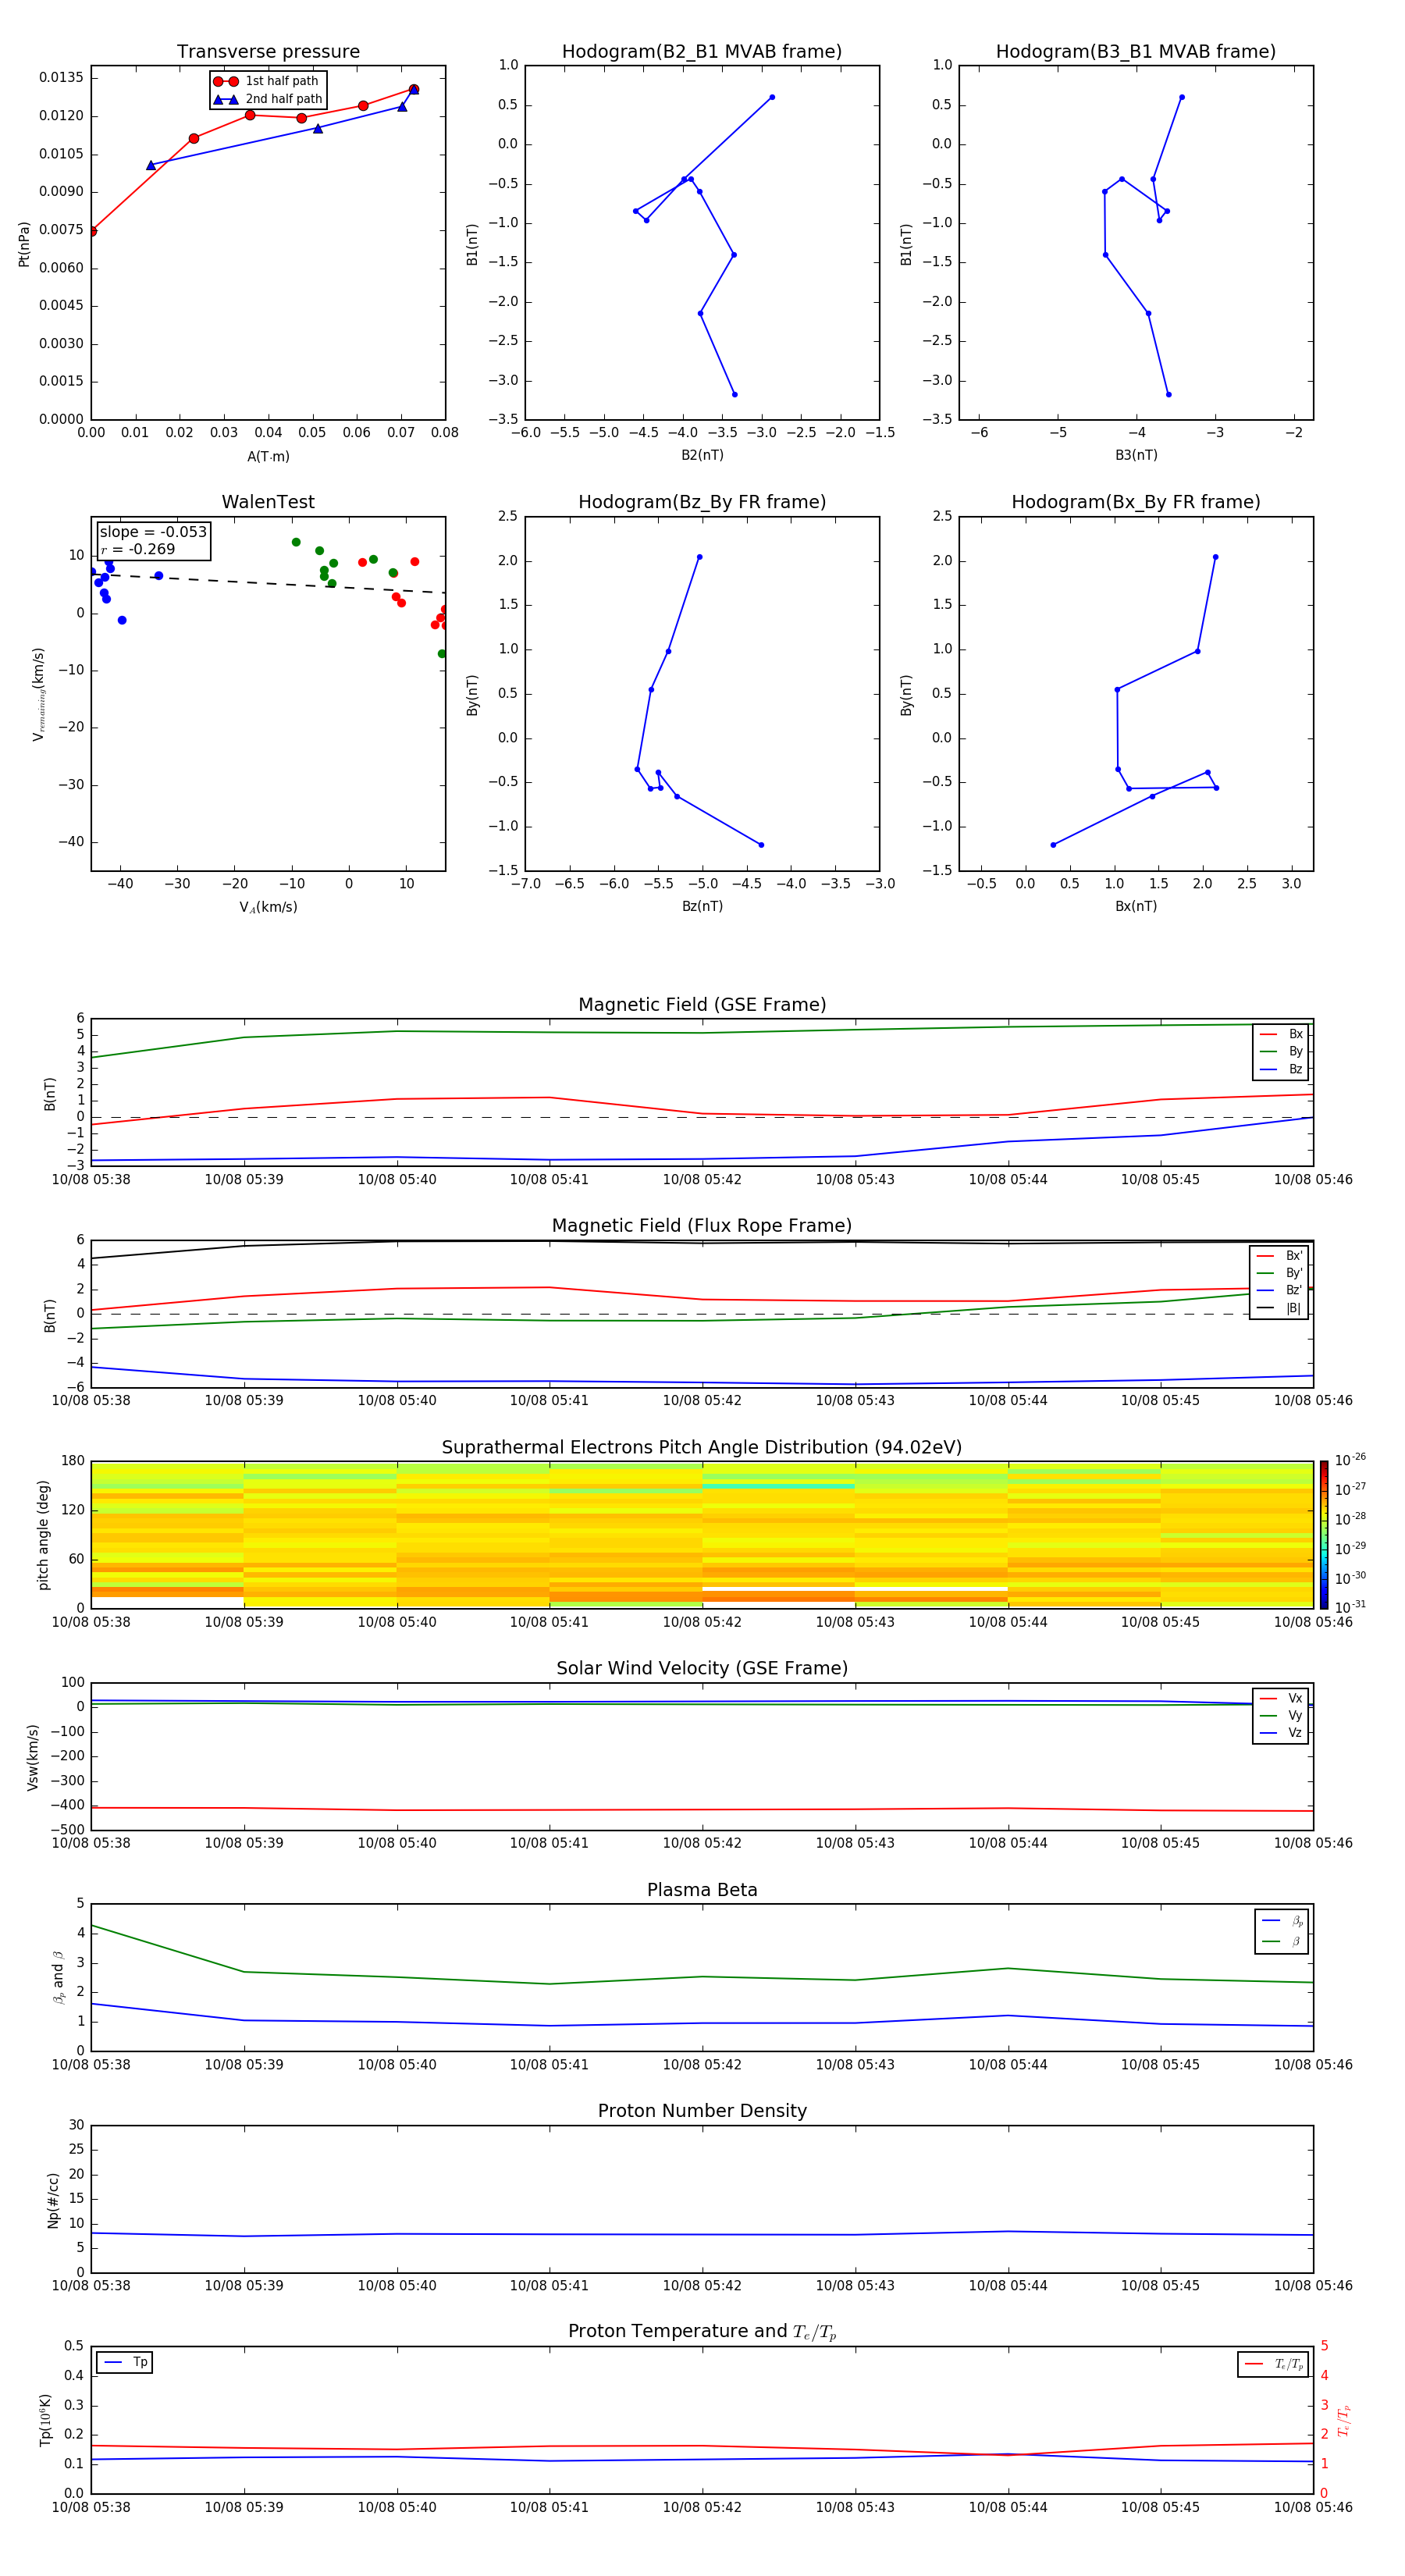1405x2576 pixels.
Task: Click 'B3(nT)' x-axis label
Action: pos(1136,455)
